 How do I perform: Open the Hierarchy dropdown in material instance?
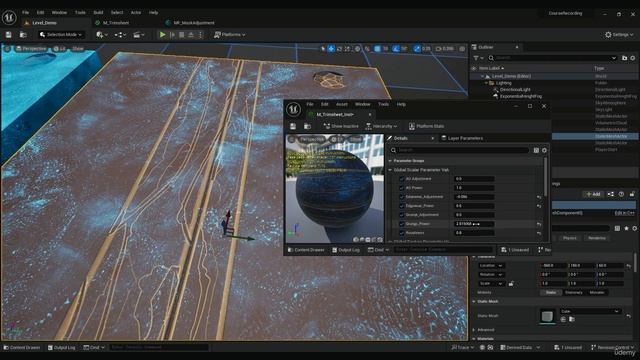point(381,126)
